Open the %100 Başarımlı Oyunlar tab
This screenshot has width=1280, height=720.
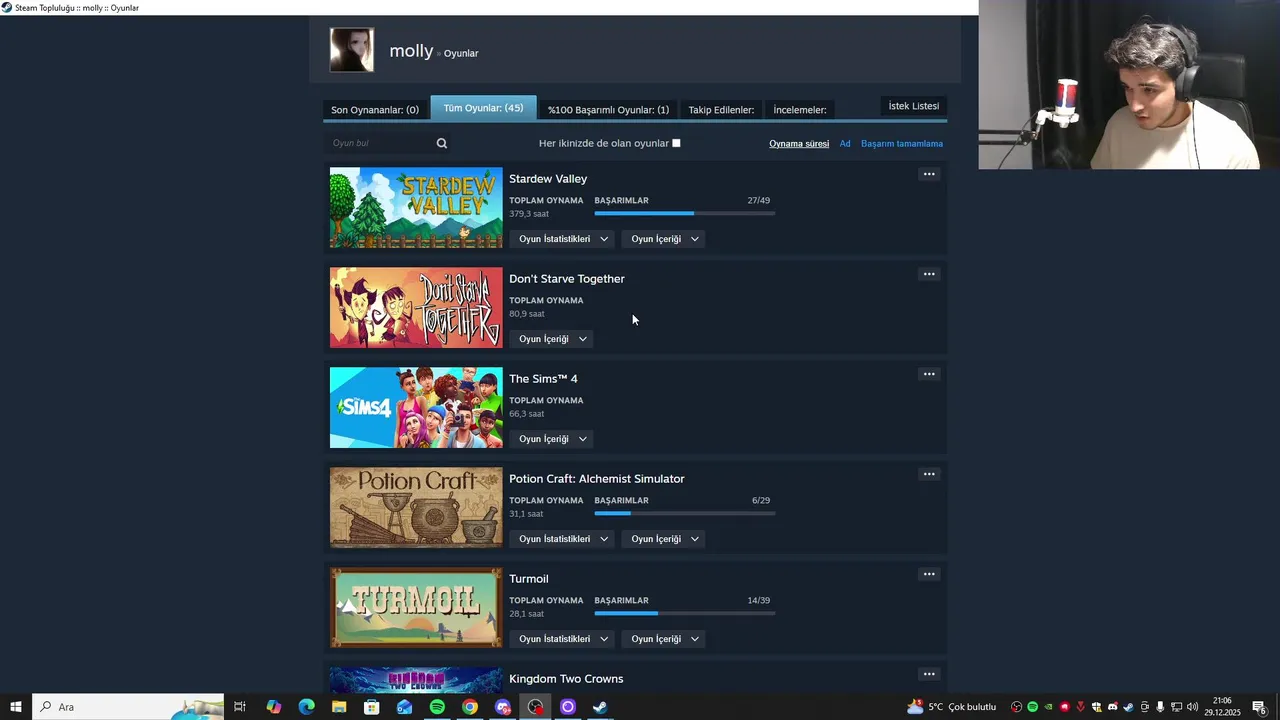tap(608, 110)
